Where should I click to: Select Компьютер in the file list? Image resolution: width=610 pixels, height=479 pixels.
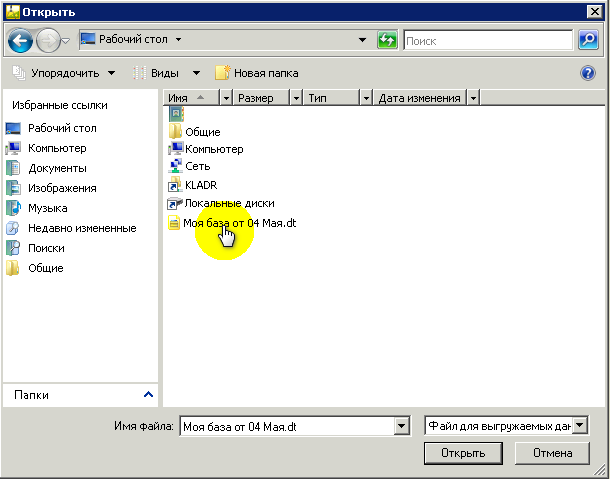coord(206,149)
